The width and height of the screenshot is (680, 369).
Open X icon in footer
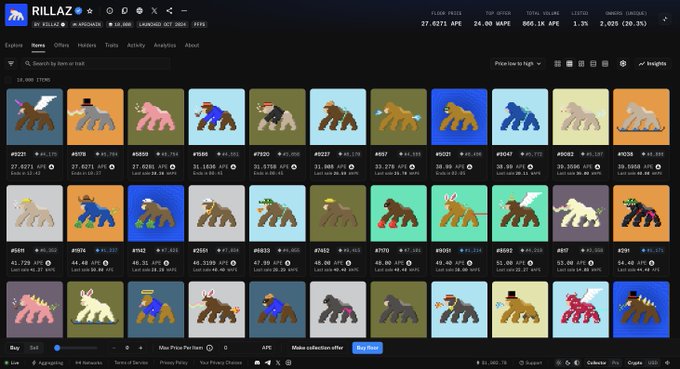(x=278, y=362)
